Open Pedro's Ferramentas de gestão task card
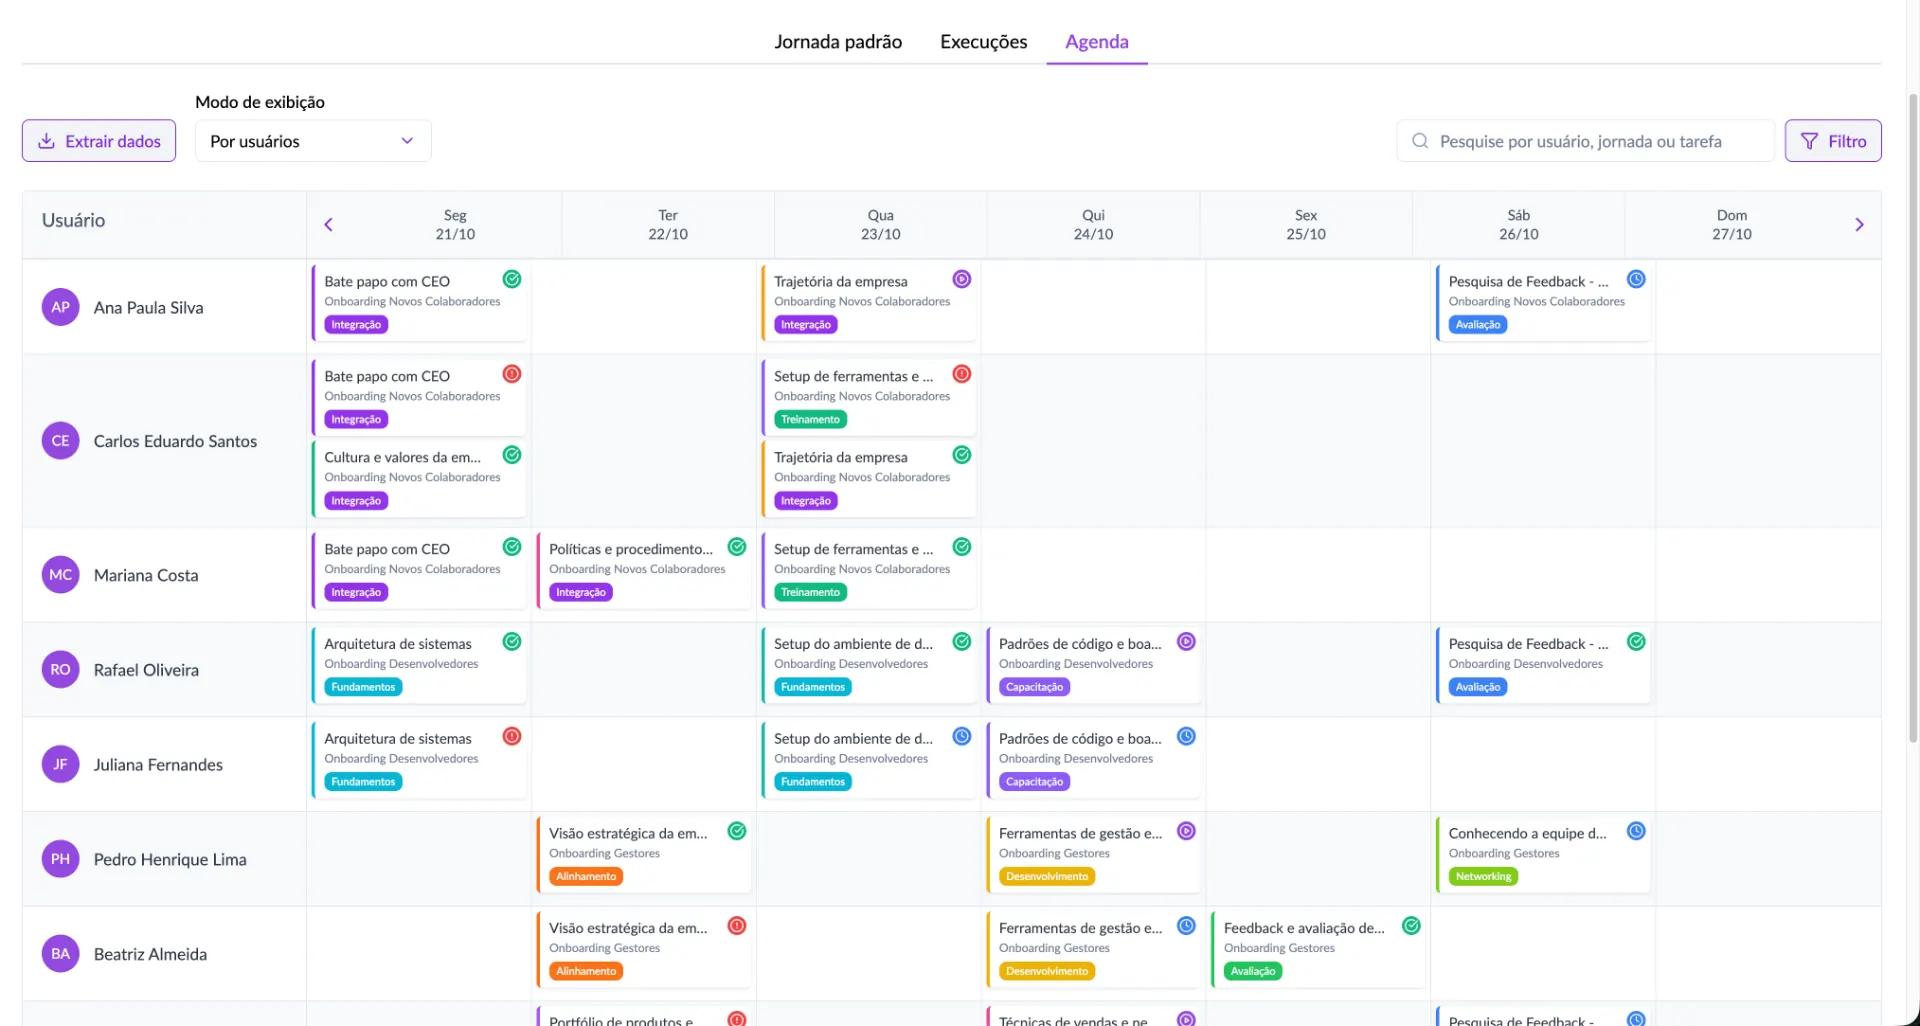Viewport: 1920px width, 1026px height. (1093, 855)
